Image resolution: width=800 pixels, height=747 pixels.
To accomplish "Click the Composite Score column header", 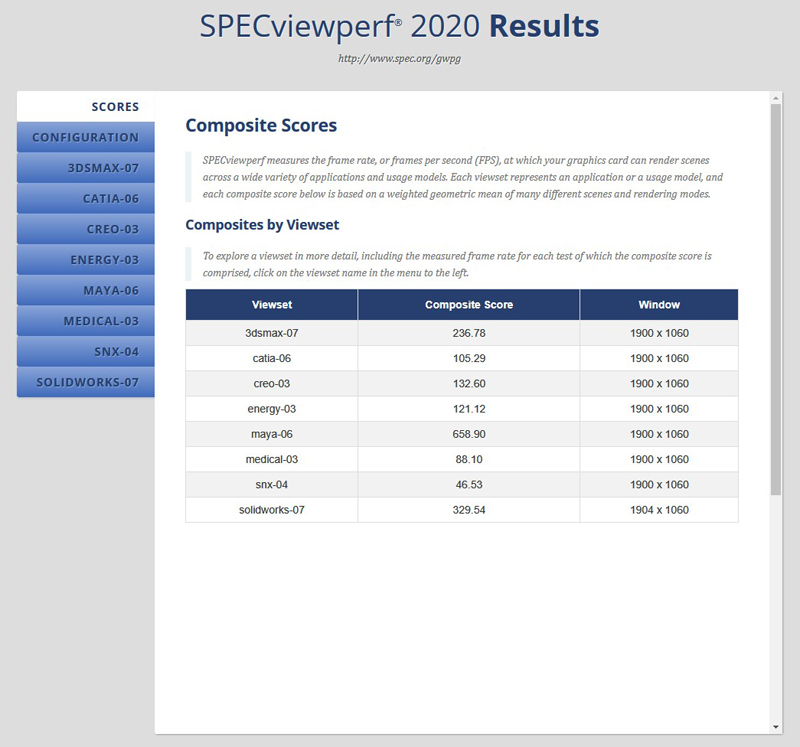I will [x=469, y=305].
